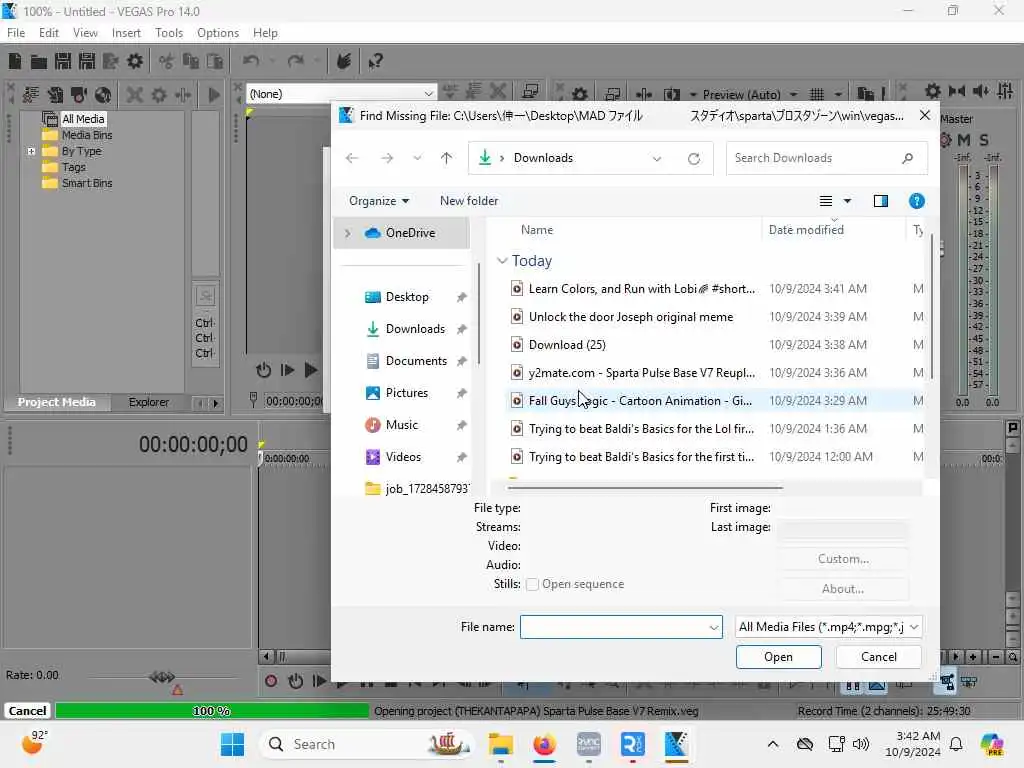The image size is (1024, 768).
Task: Click the Cut scissors icon
Action: (x=167, y=61)
